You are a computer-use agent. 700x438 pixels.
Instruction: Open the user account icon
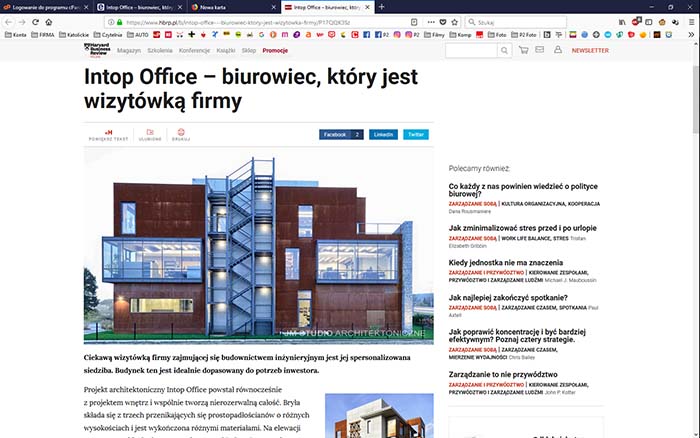[x=558, y=50]
